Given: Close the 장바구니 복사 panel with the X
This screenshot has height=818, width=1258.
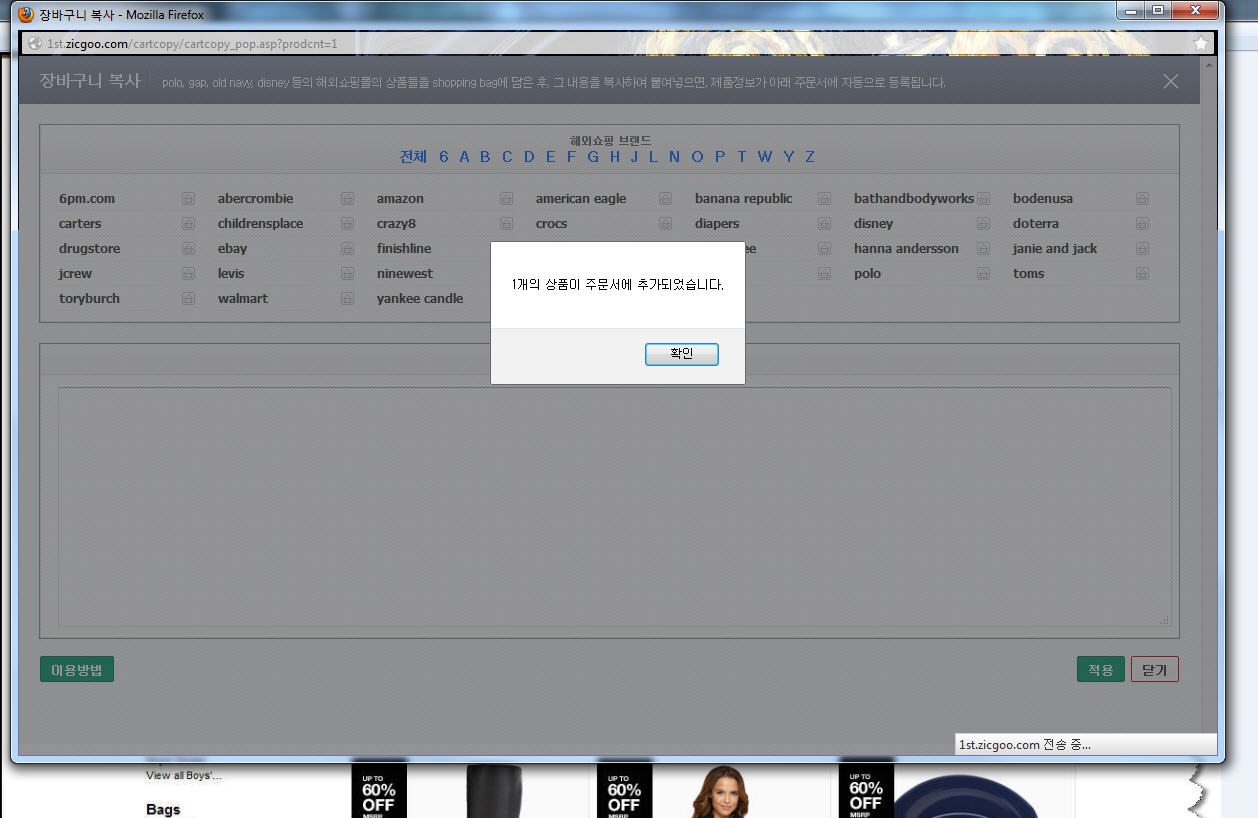Looking at the screenshot, I should [1171, 81].
